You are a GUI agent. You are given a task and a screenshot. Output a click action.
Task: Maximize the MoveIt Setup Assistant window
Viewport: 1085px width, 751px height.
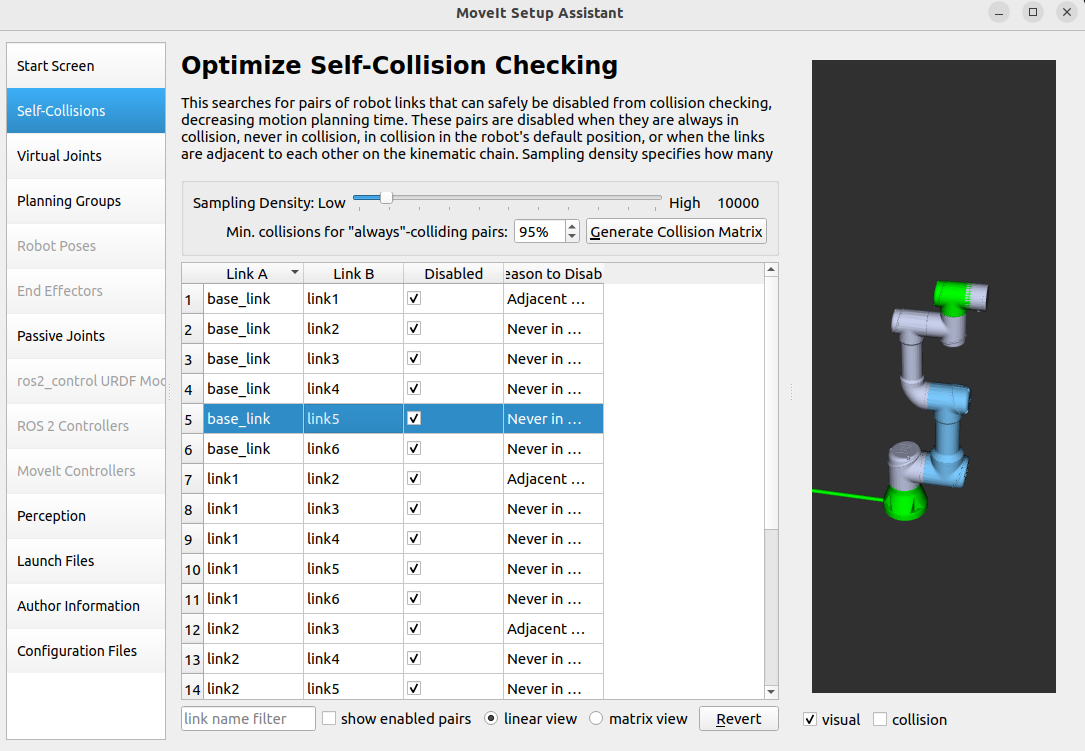1032,12
